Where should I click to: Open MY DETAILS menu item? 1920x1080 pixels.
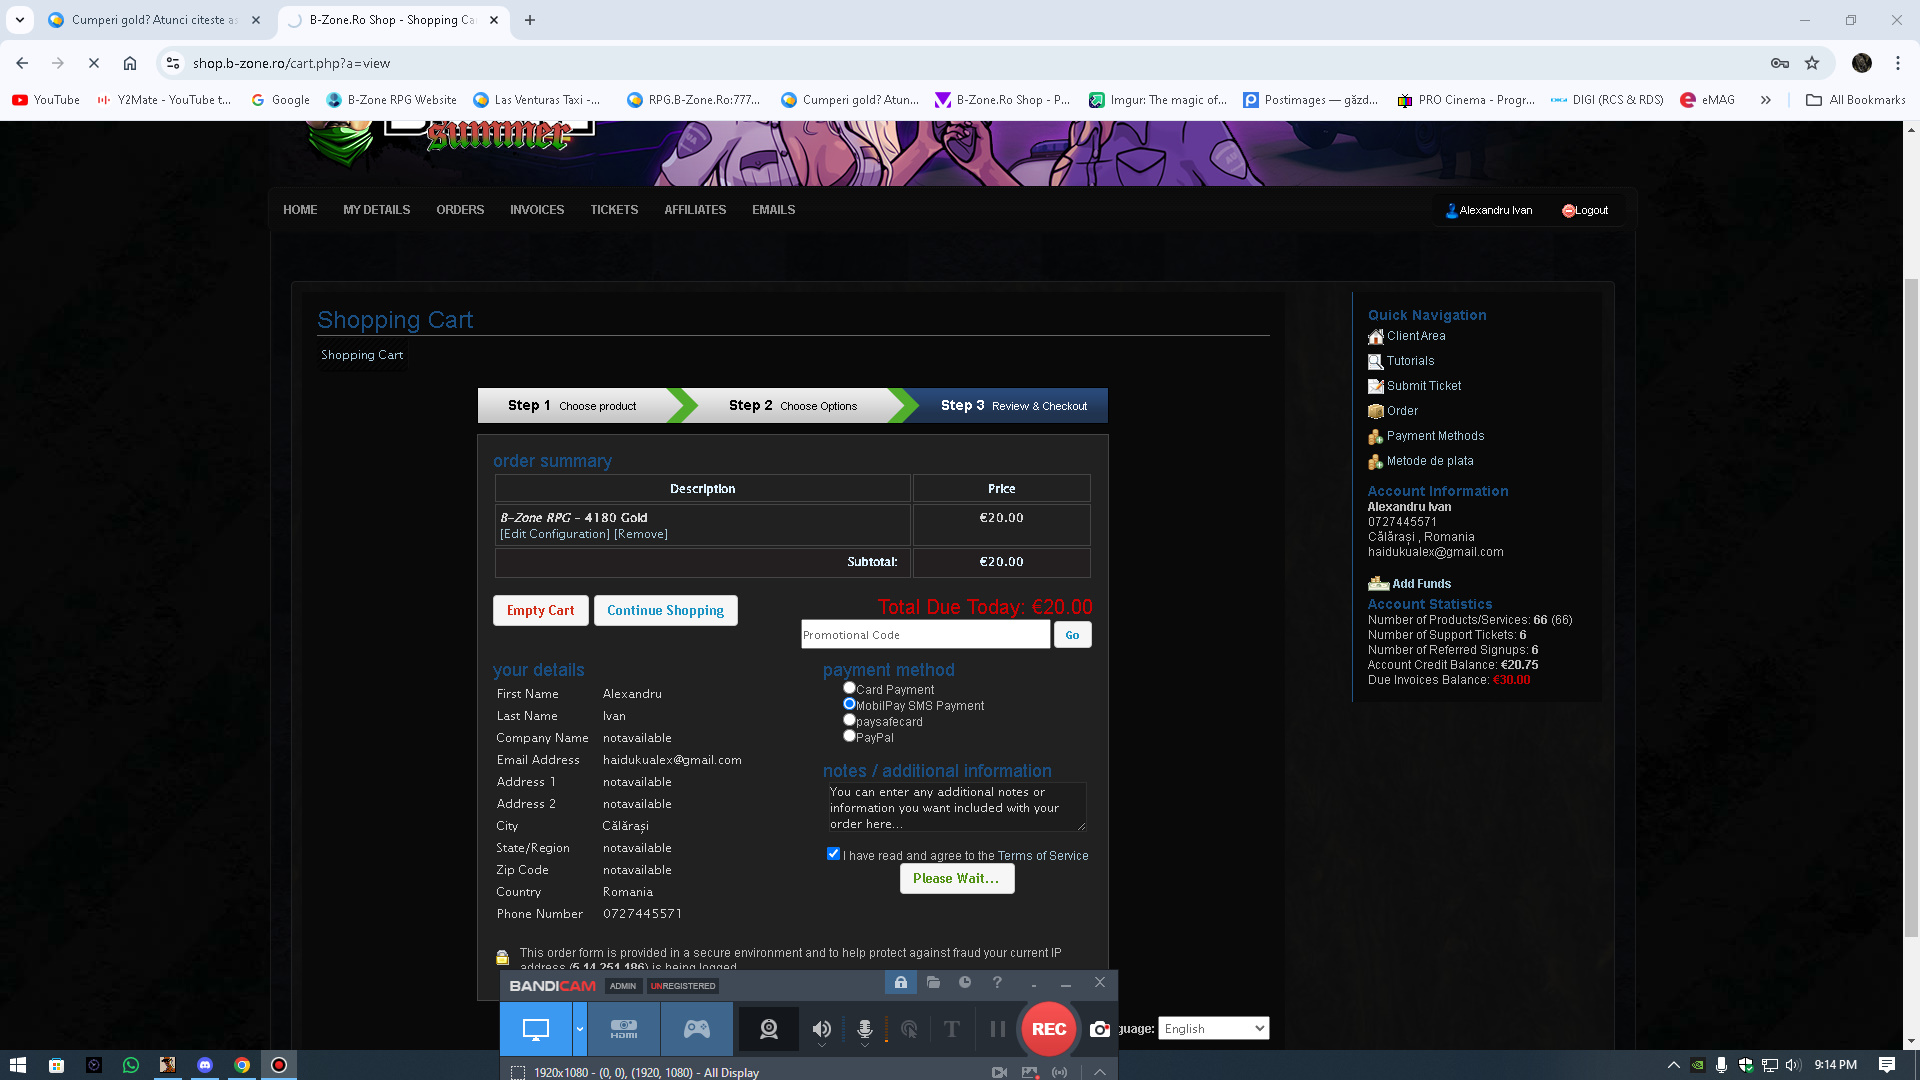[376, 210]
